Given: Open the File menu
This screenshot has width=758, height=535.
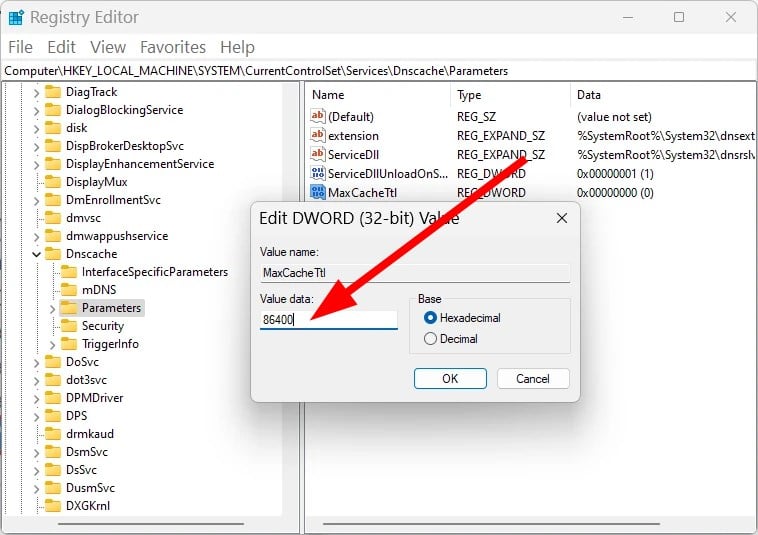Looking at the screenshot, I should [x=20, y=47].
